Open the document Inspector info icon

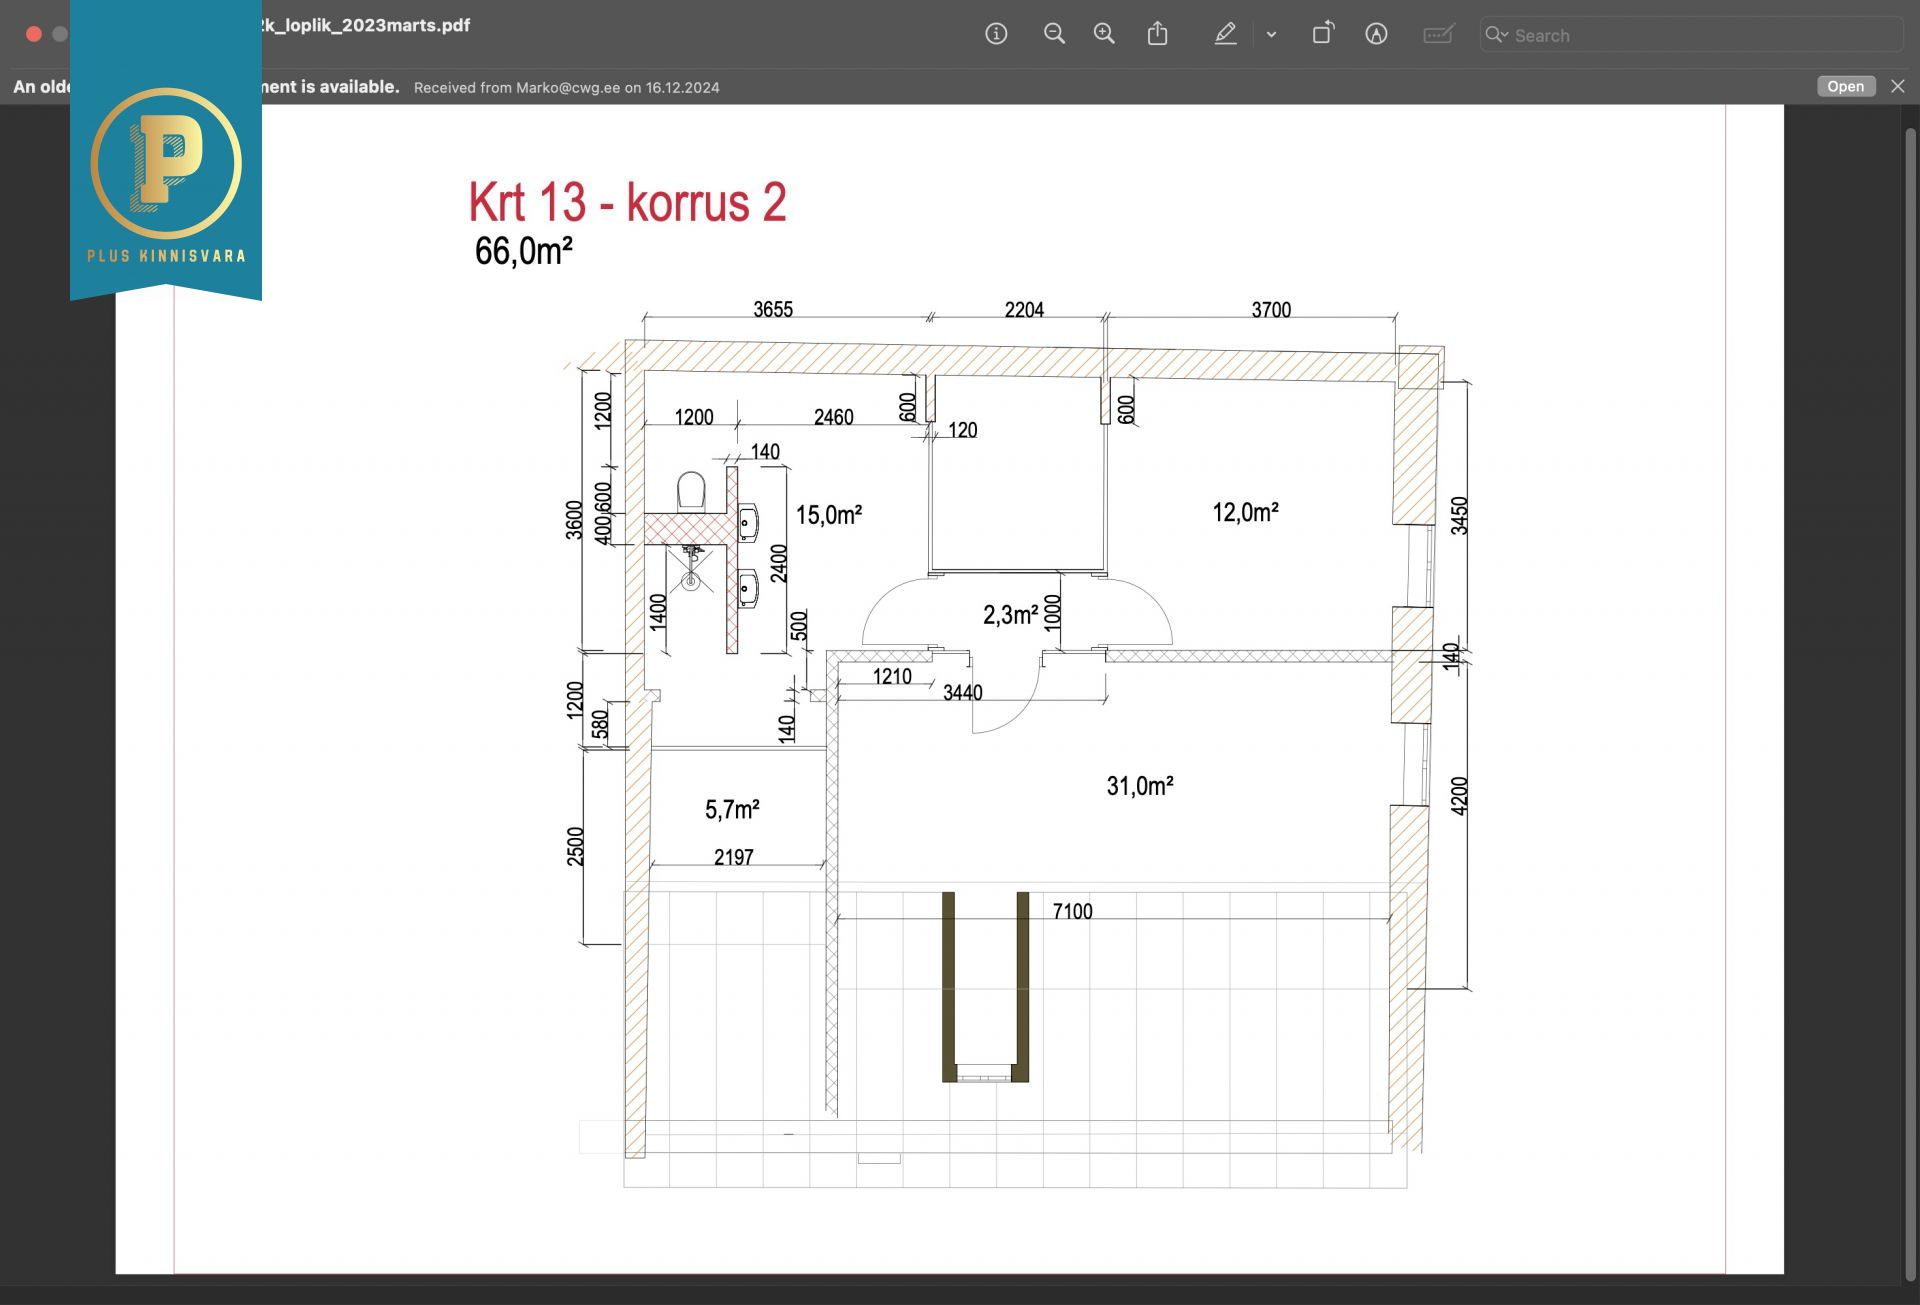point(995,34)
